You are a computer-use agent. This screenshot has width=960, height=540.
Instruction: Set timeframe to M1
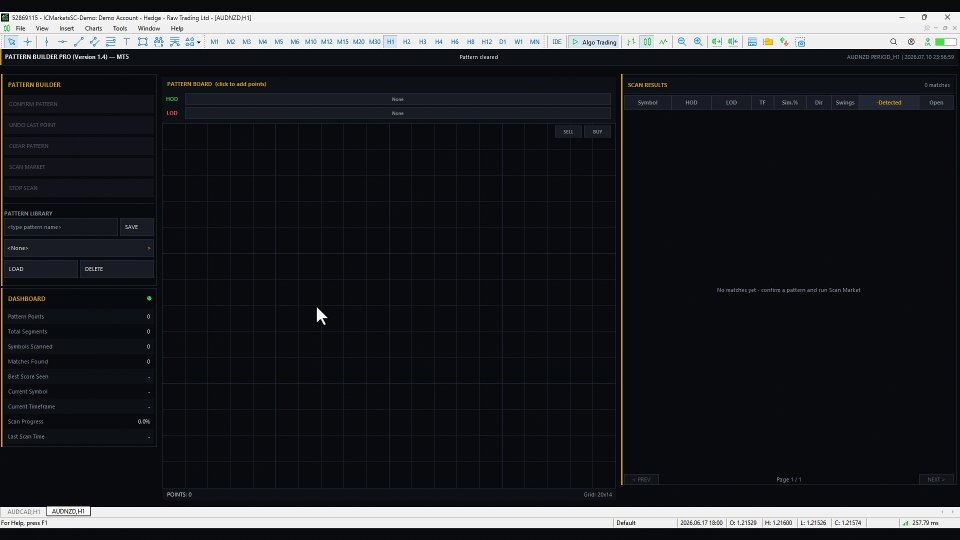[x=214, y=42]
